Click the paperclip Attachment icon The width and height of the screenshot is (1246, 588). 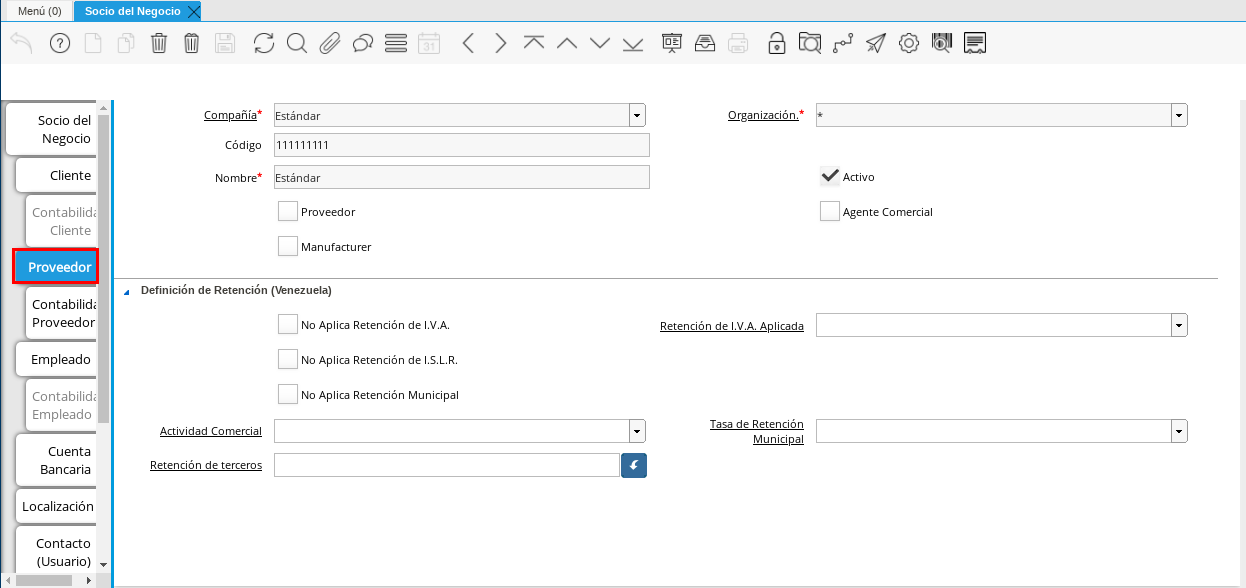[329, 43]
